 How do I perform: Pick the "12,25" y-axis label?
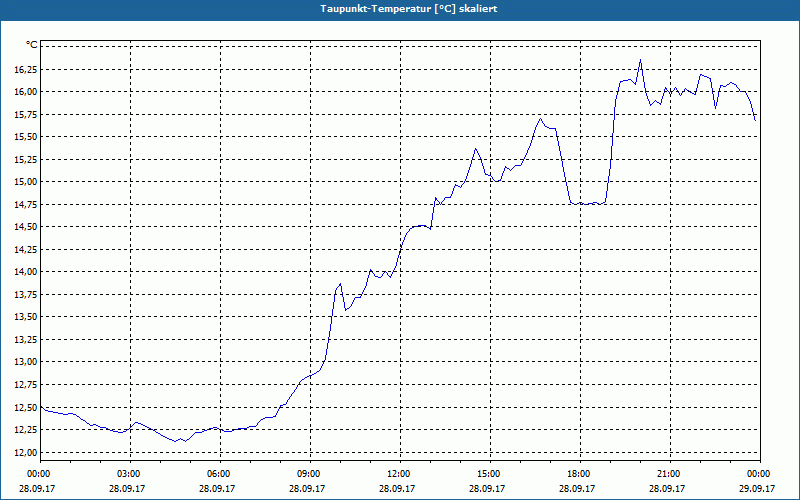26,430
